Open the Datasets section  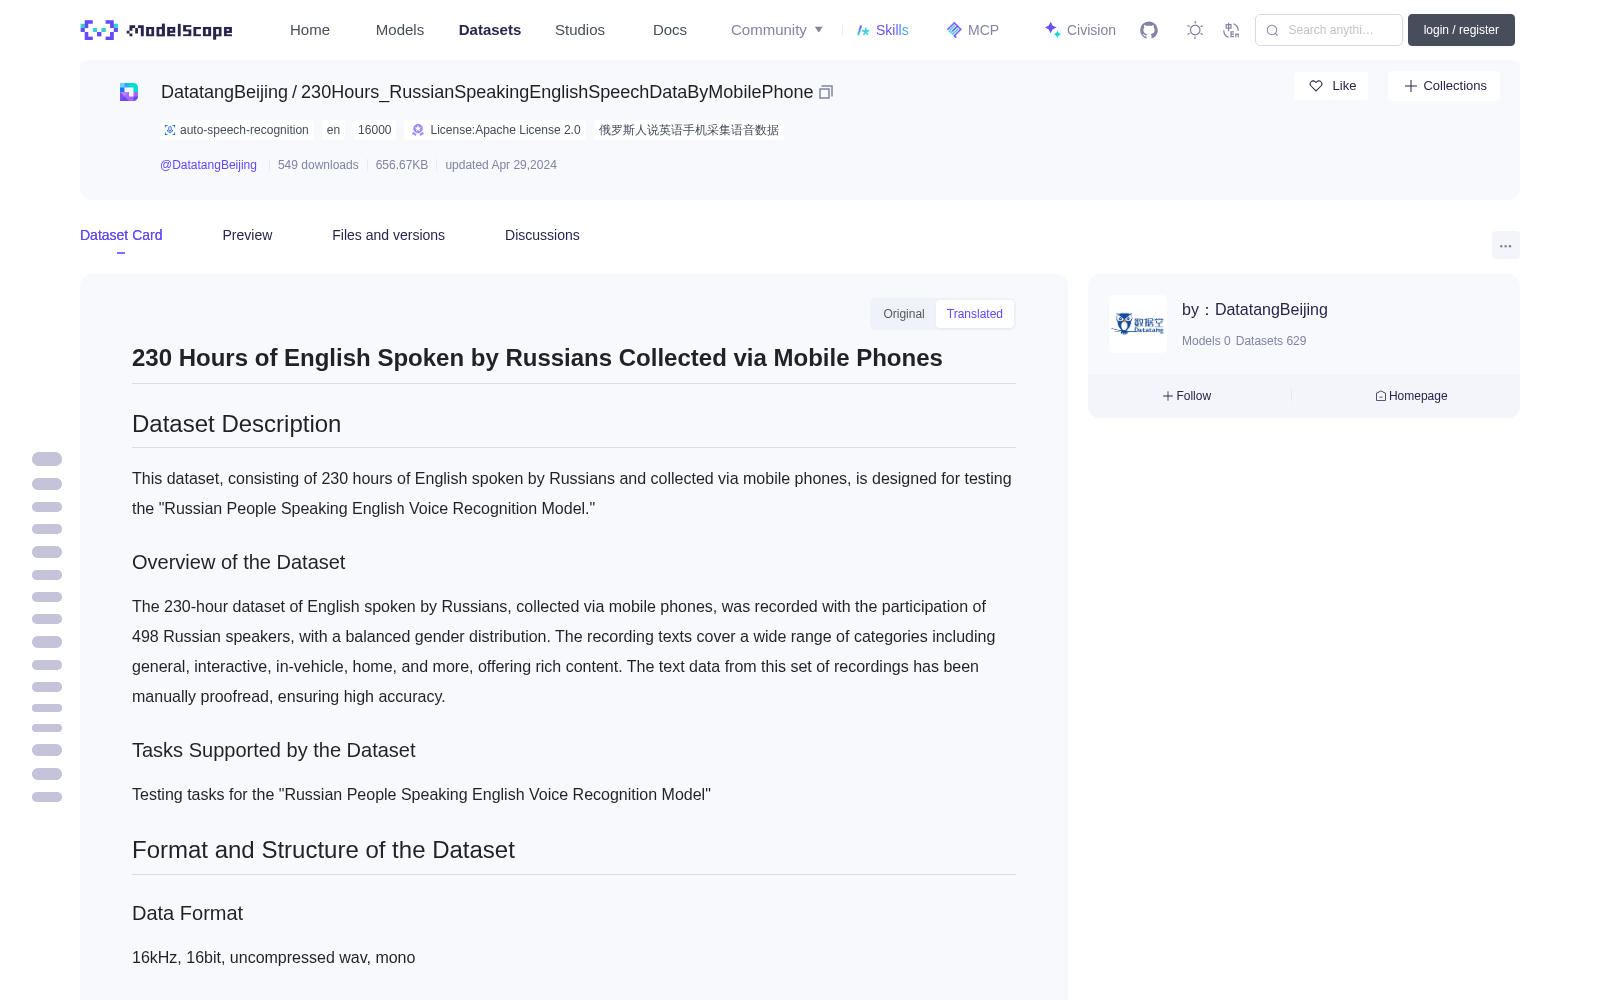pos(490,30)
